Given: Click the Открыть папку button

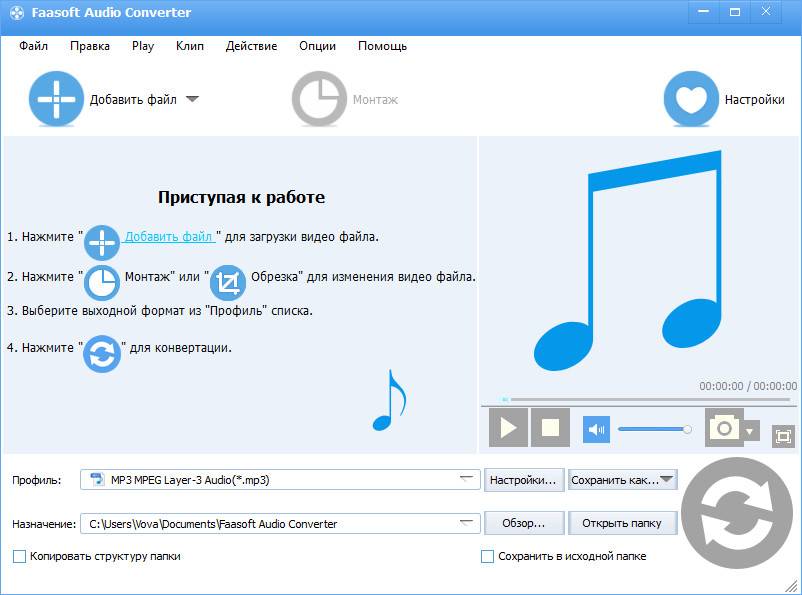Looking at the screenshot, I should (x=622, y=523).
